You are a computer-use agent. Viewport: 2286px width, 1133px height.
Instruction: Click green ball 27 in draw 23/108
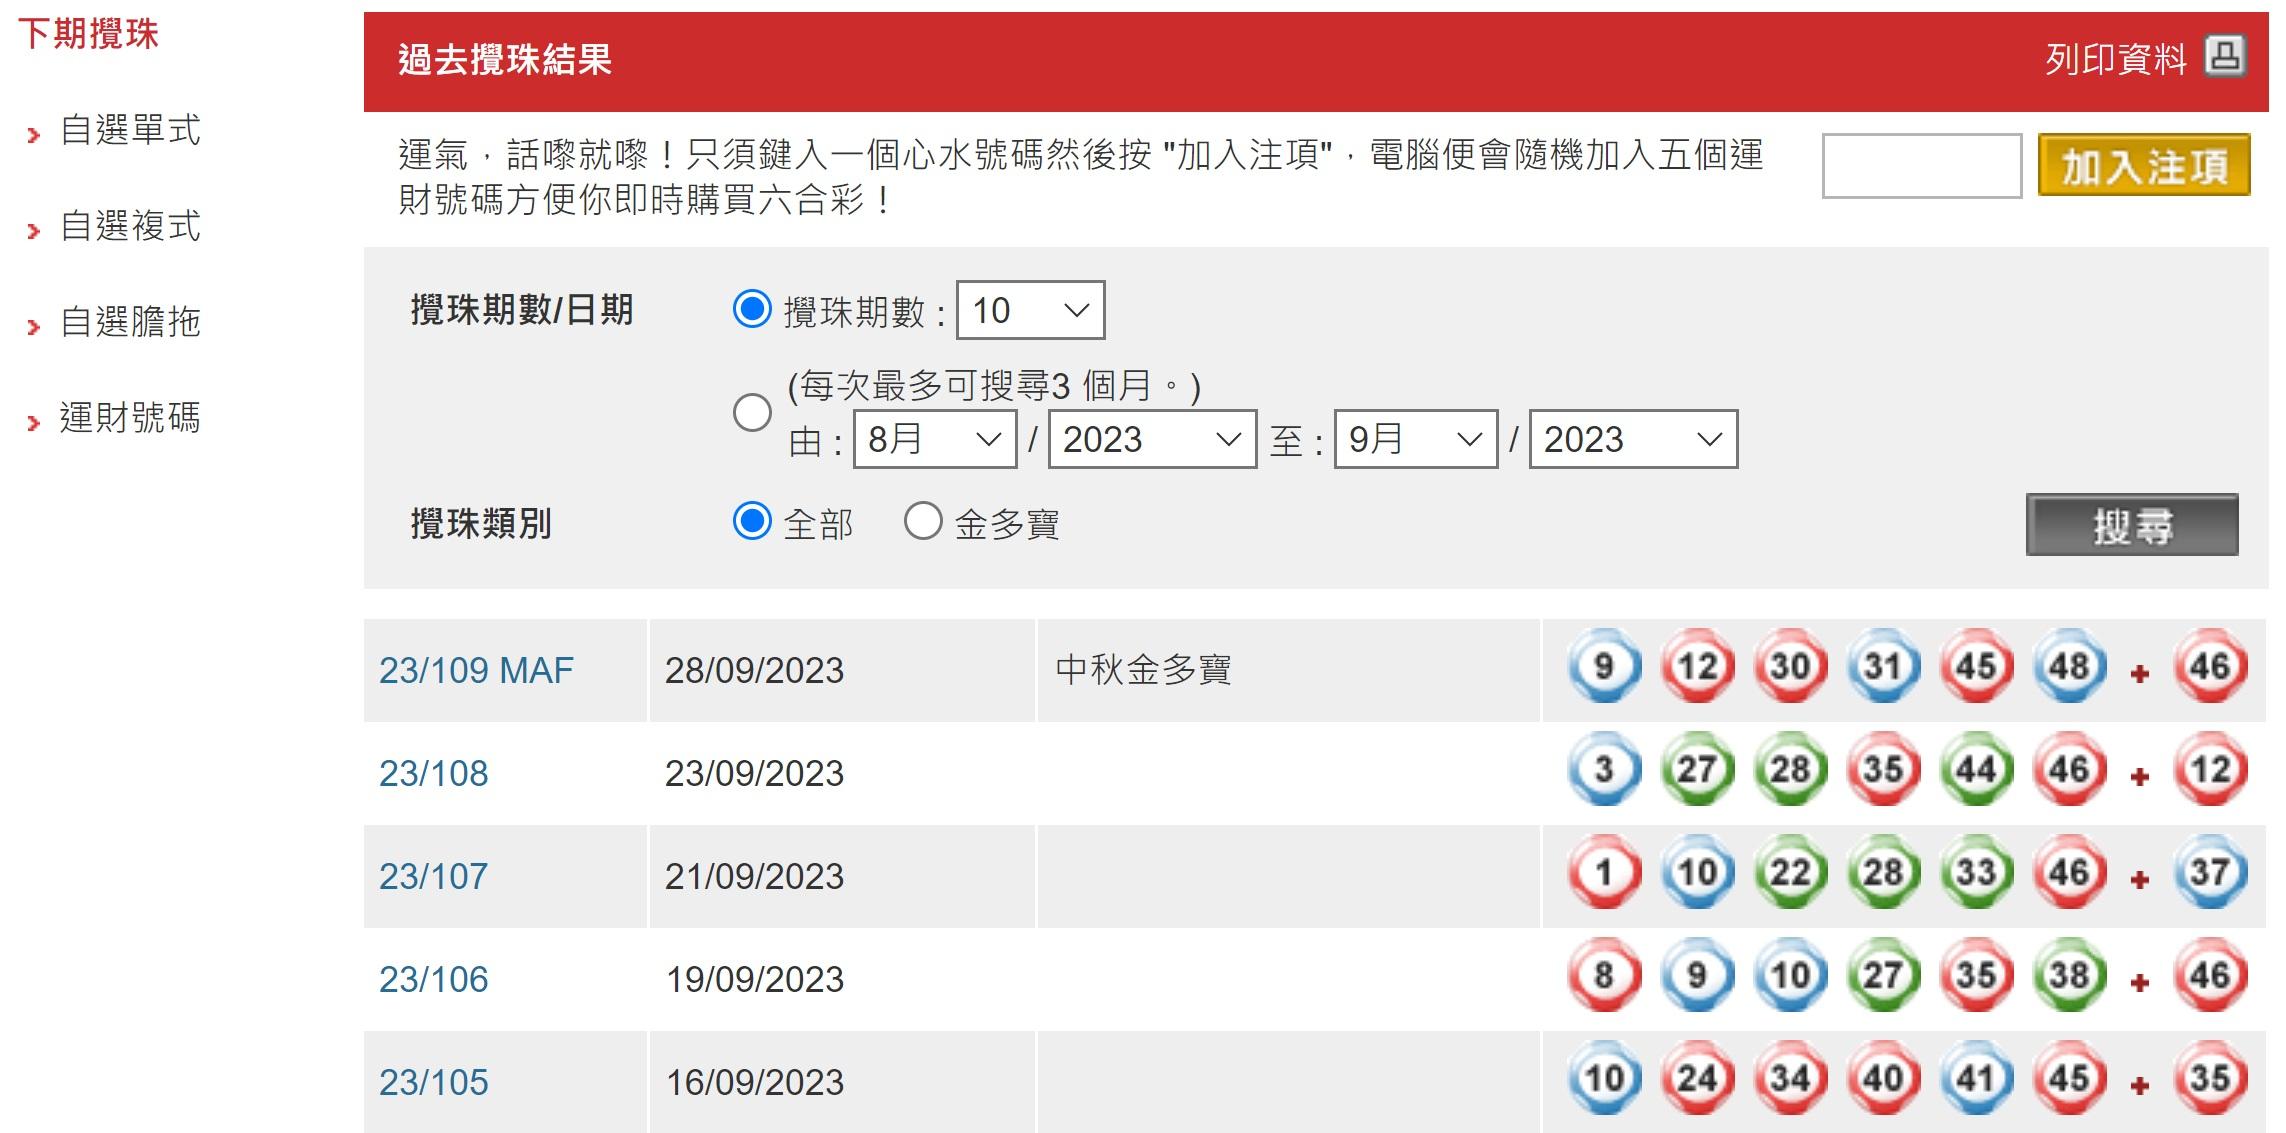(1697, 770)
